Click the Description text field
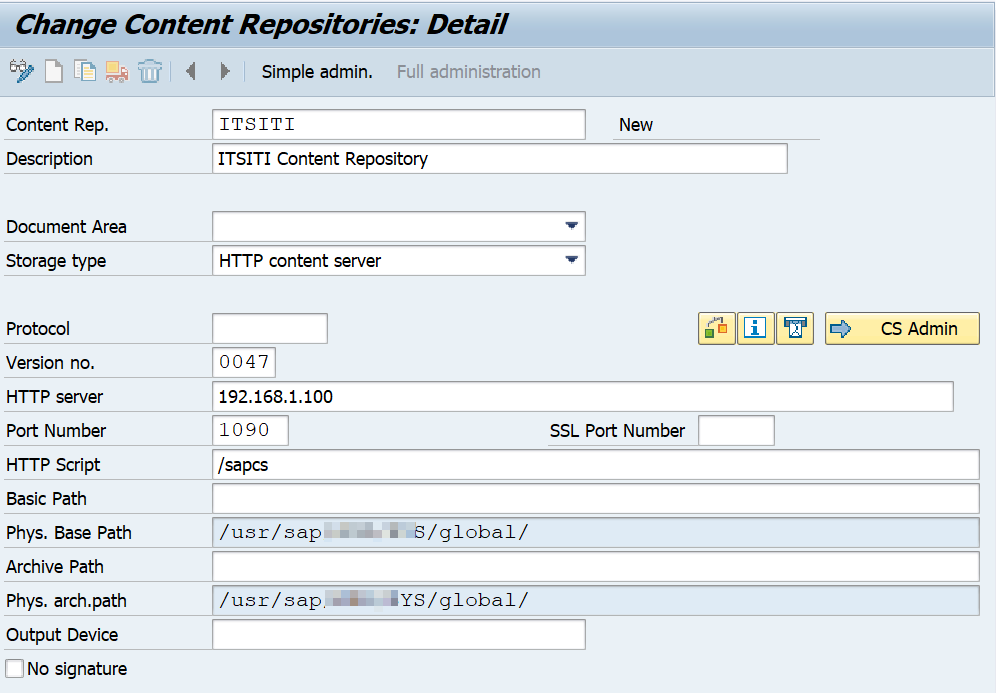The width and height of the screenshot is (996, 693). 499,158
